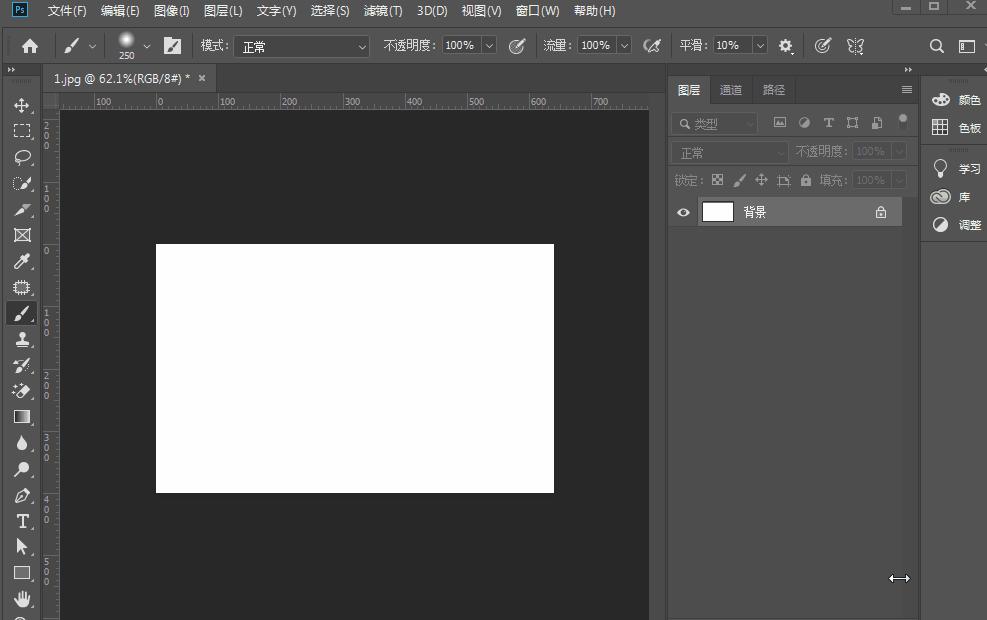Image resolution: width=987 pixels, height=620 pixels.
Task: Expand the 不透明度 opacity dropdown arrow
Action: tap(489, 45)
